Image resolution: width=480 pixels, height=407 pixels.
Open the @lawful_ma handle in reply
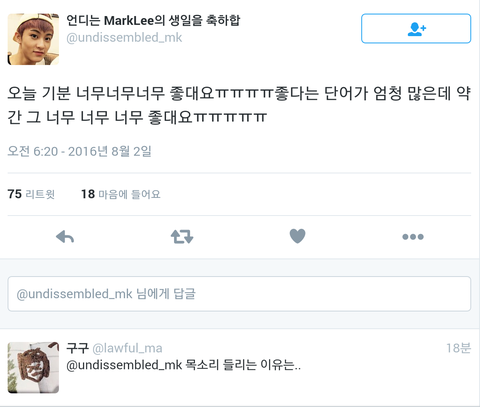click(127, 348)
